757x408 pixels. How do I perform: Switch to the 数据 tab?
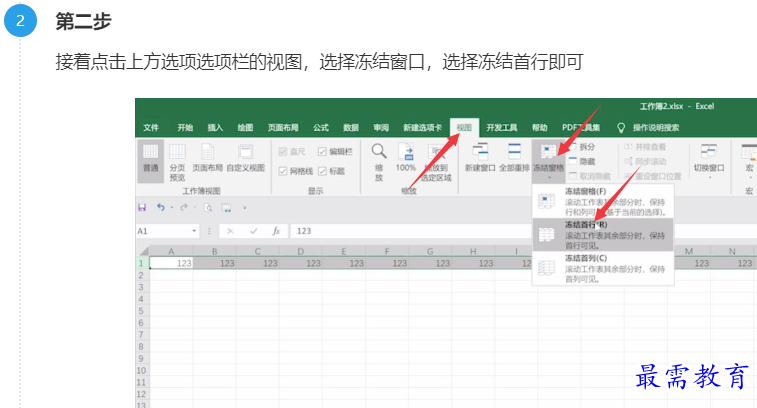[350, 127]
